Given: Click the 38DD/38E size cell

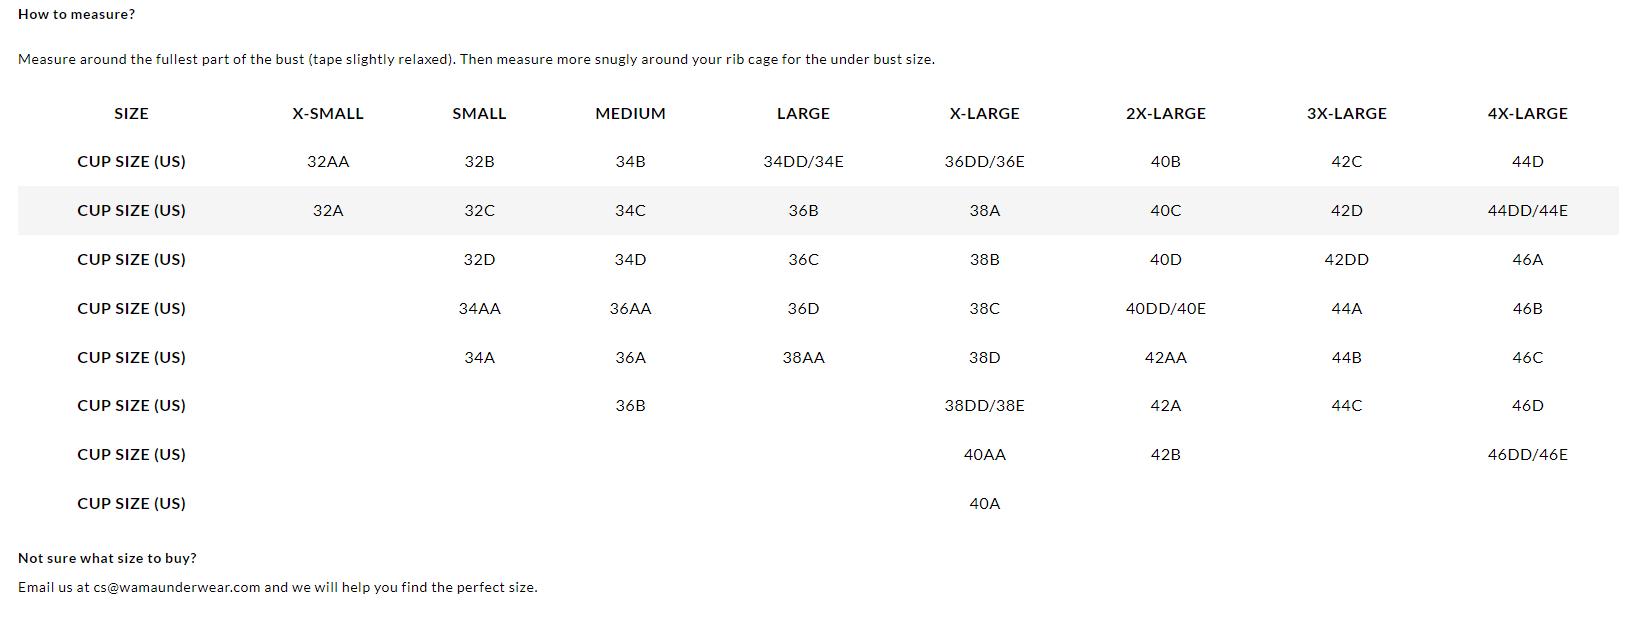Looking at the screenshot, I should pos(984,405).
